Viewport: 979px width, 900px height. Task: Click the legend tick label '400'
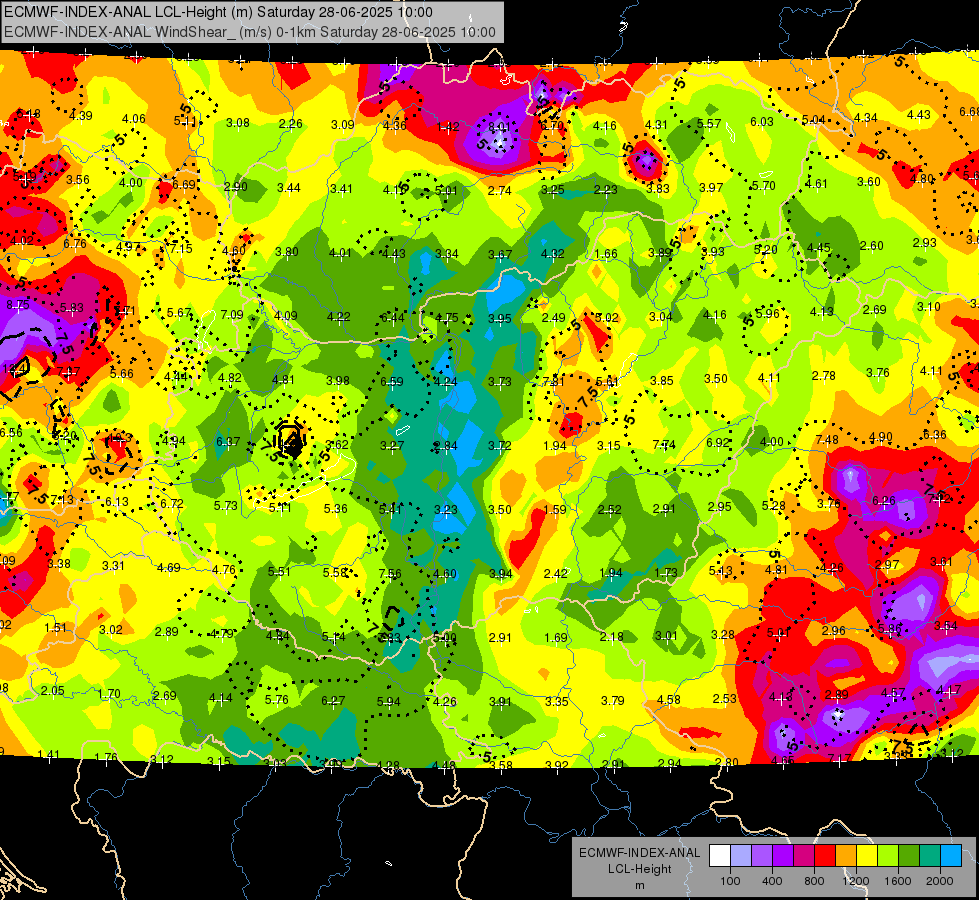click(x=772, y=881)
